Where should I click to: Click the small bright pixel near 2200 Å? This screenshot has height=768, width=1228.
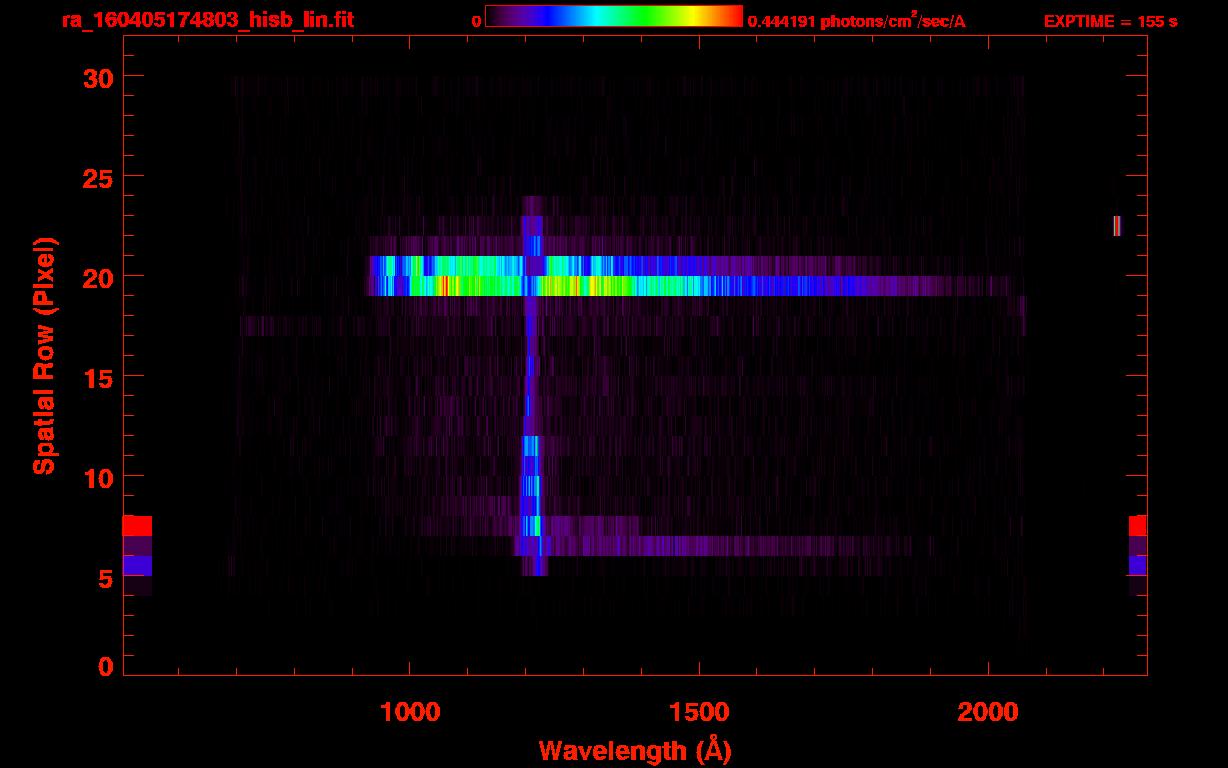coord(1117,226)
